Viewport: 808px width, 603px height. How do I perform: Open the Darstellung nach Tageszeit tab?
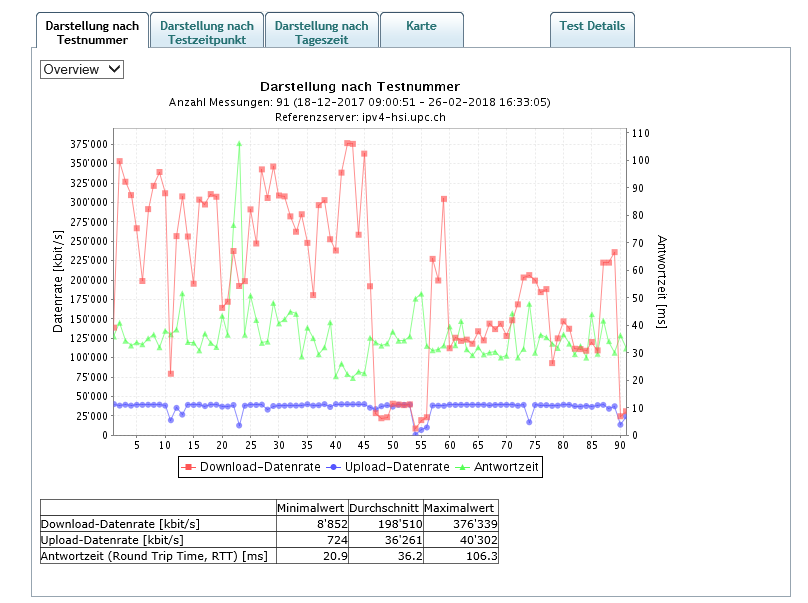(x=321, y=32)
